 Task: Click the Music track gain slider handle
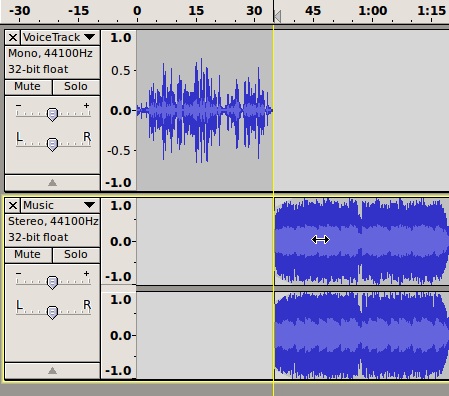coord(52,282)
